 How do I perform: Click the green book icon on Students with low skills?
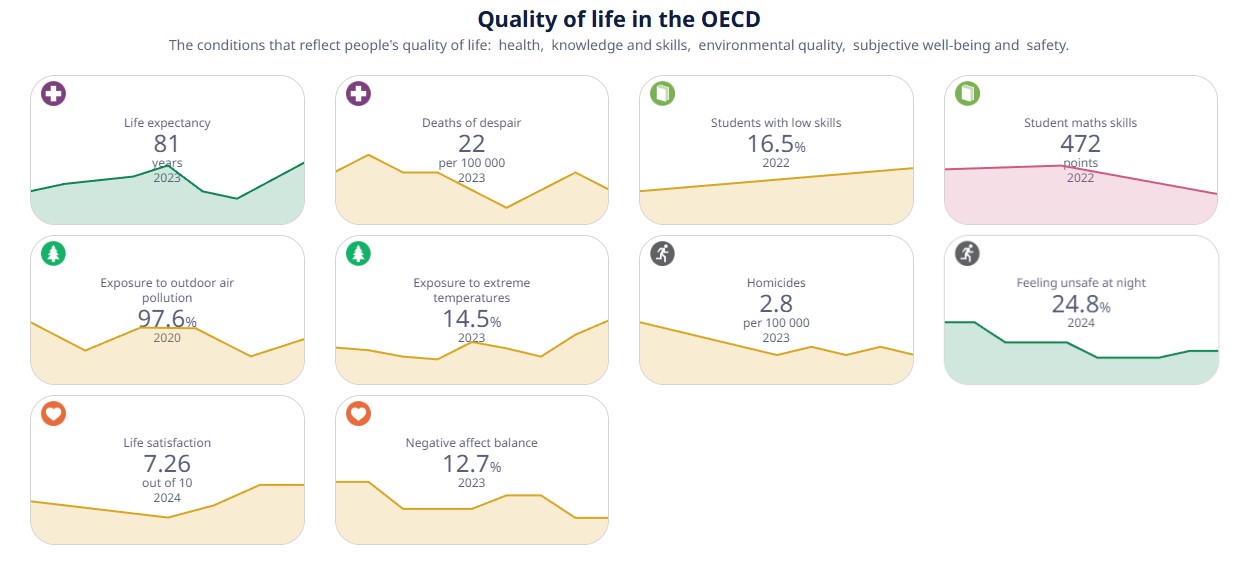[x=662, y=95]
